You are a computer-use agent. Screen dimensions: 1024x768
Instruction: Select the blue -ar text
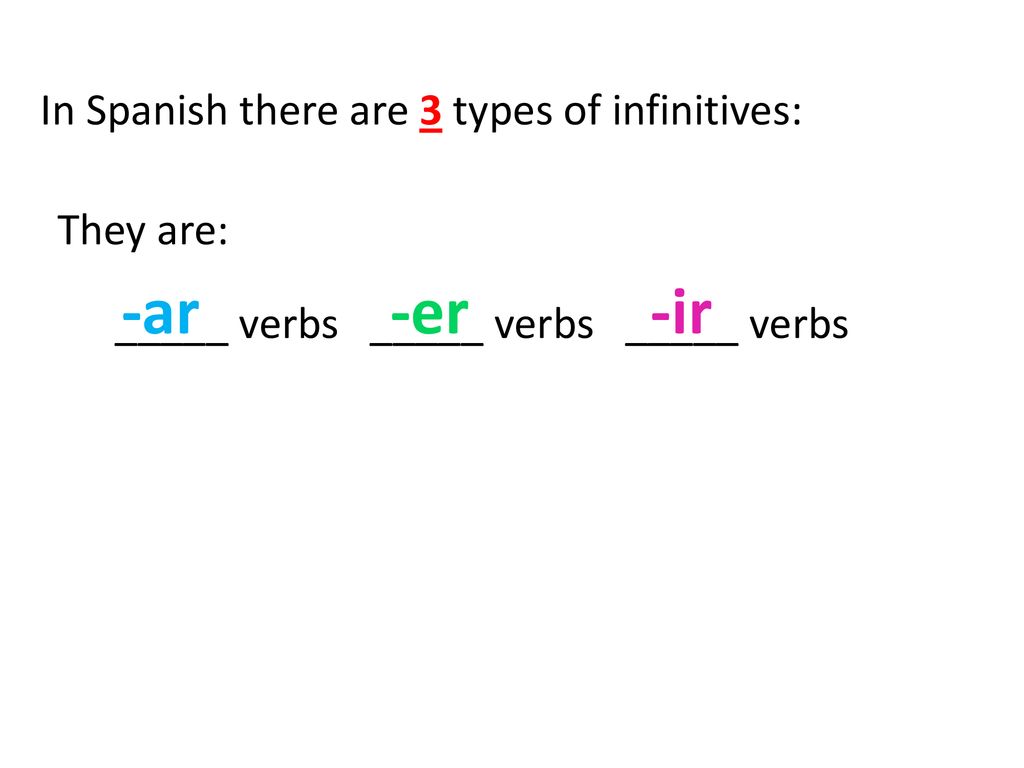click(x=161, y=315)
